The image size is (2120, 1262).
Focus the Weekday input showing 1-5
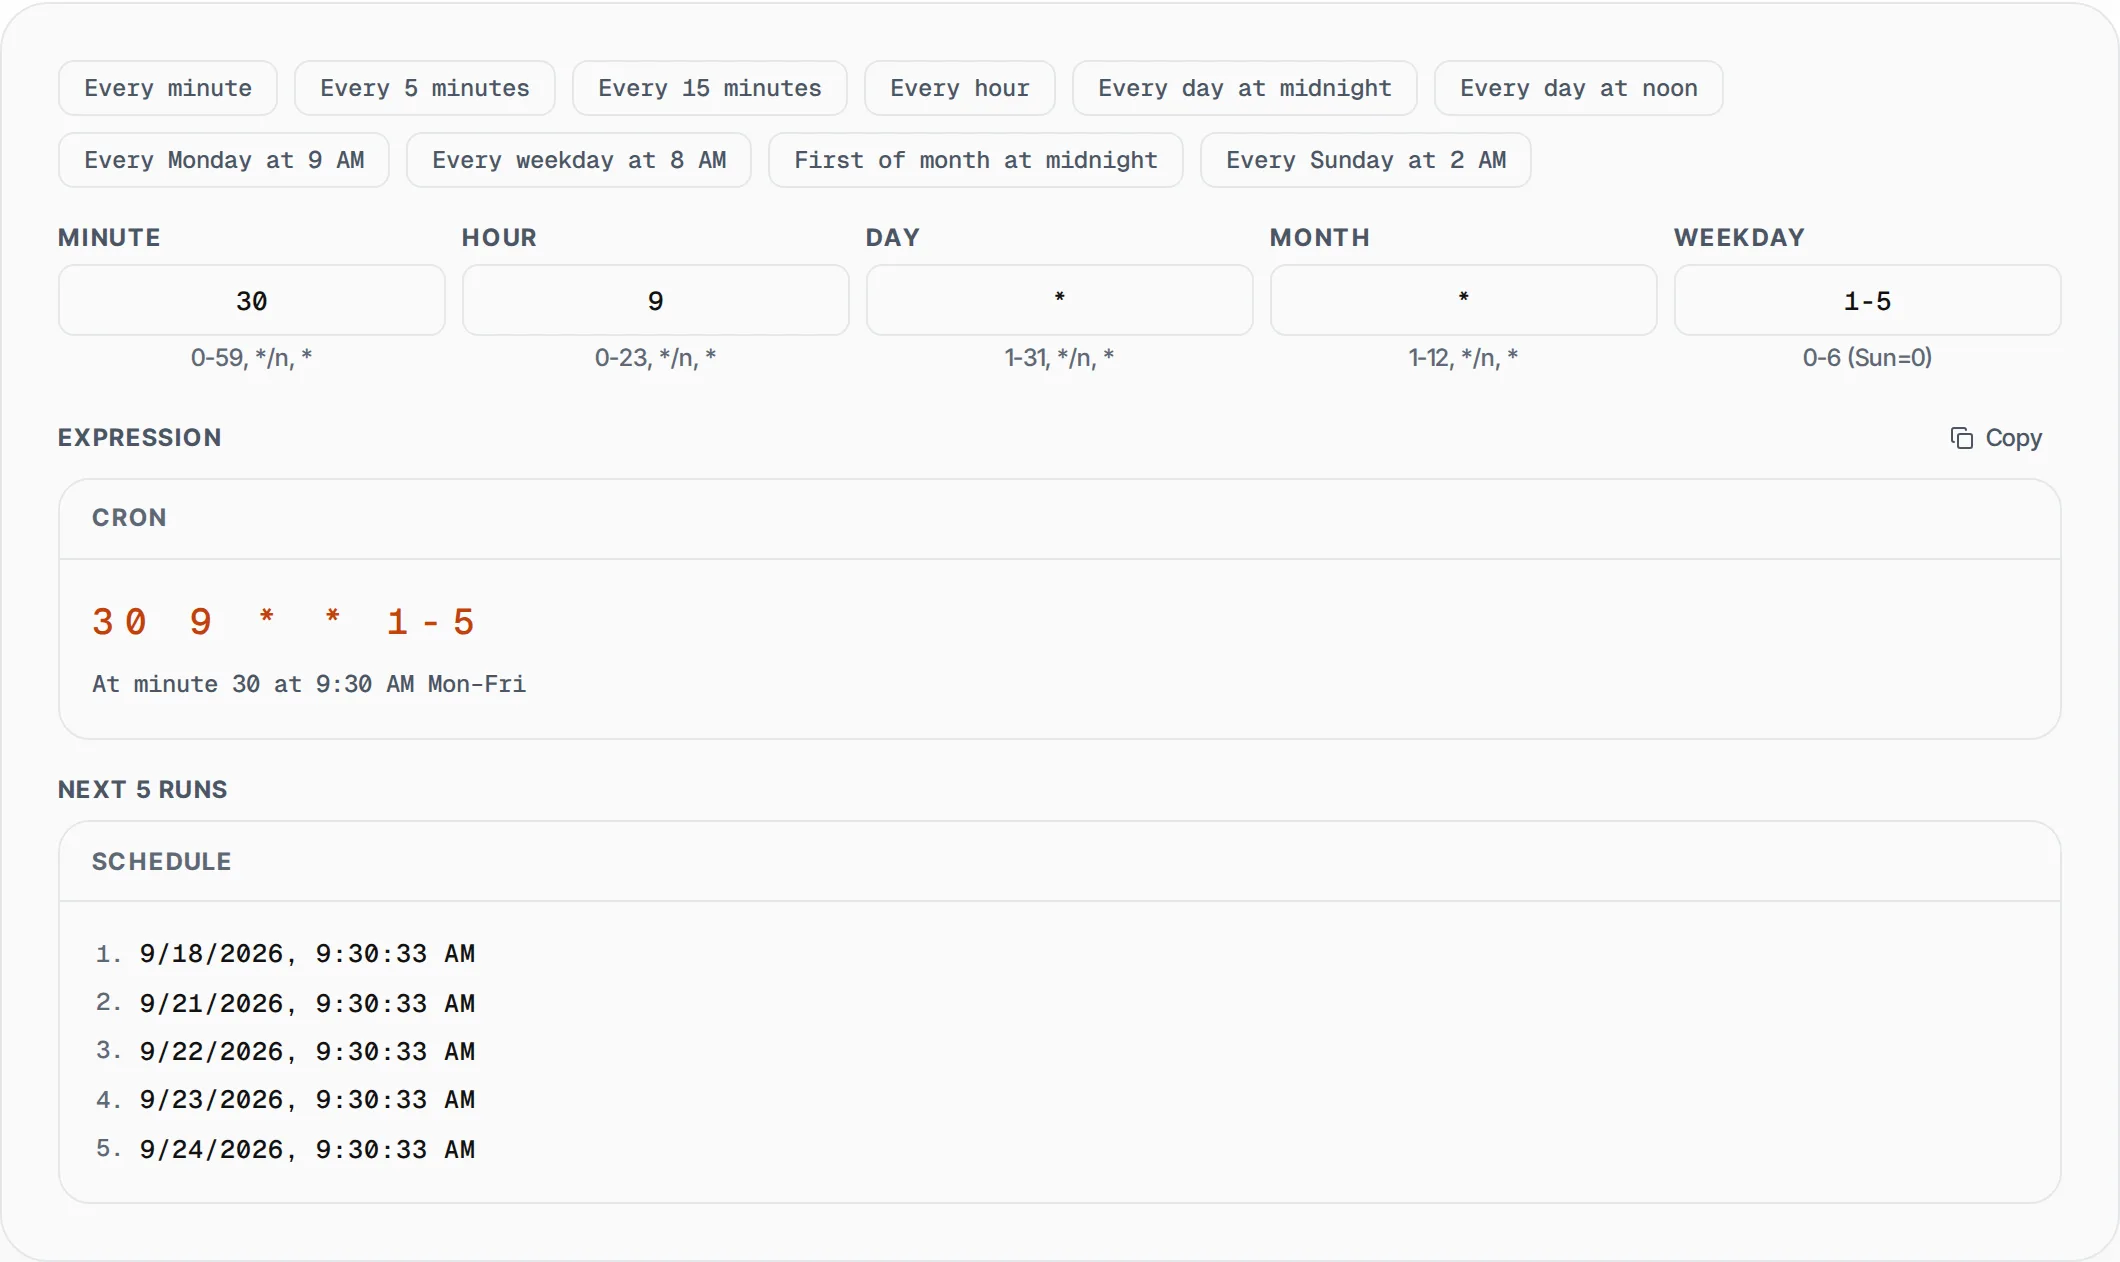tap(1868, 300)
